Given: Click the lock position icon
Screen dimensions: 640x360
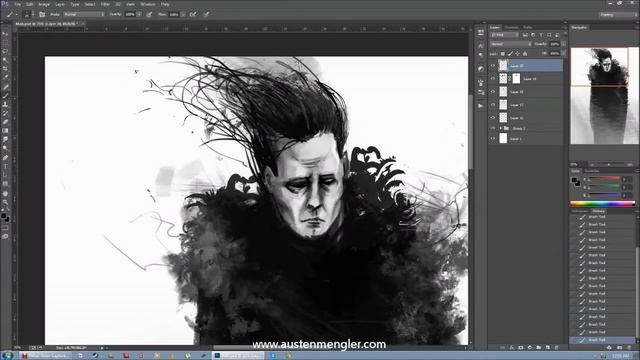Looking at the screenshot, I should point(518,53).
